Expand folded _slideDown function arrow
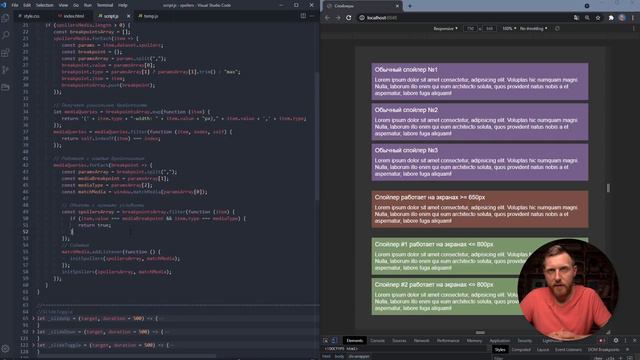The width and height of the screenshot is (640, 360). pos(33,332)
